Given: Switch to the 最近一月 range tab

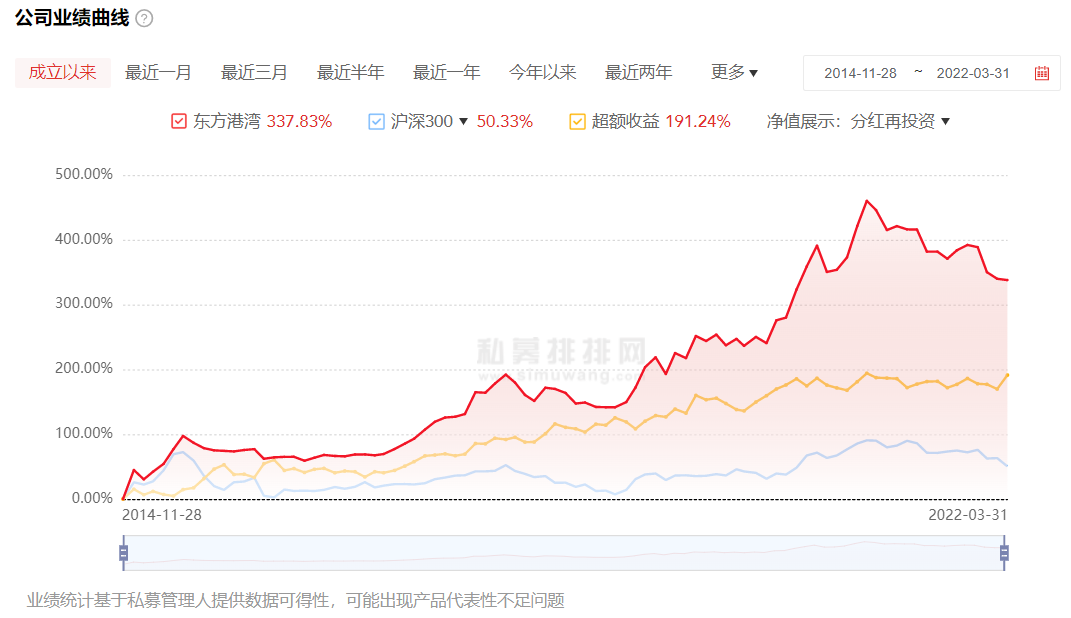Looking at the screenshot, I should tap(158, 72).
